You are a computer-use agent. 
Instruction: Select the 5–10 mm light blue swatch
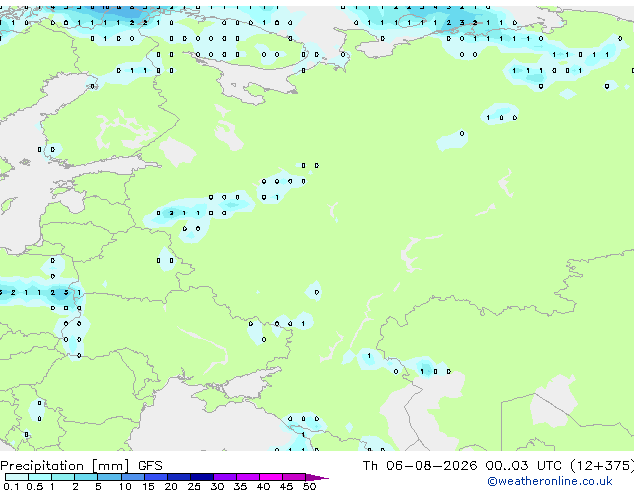[x=109, y=477]
